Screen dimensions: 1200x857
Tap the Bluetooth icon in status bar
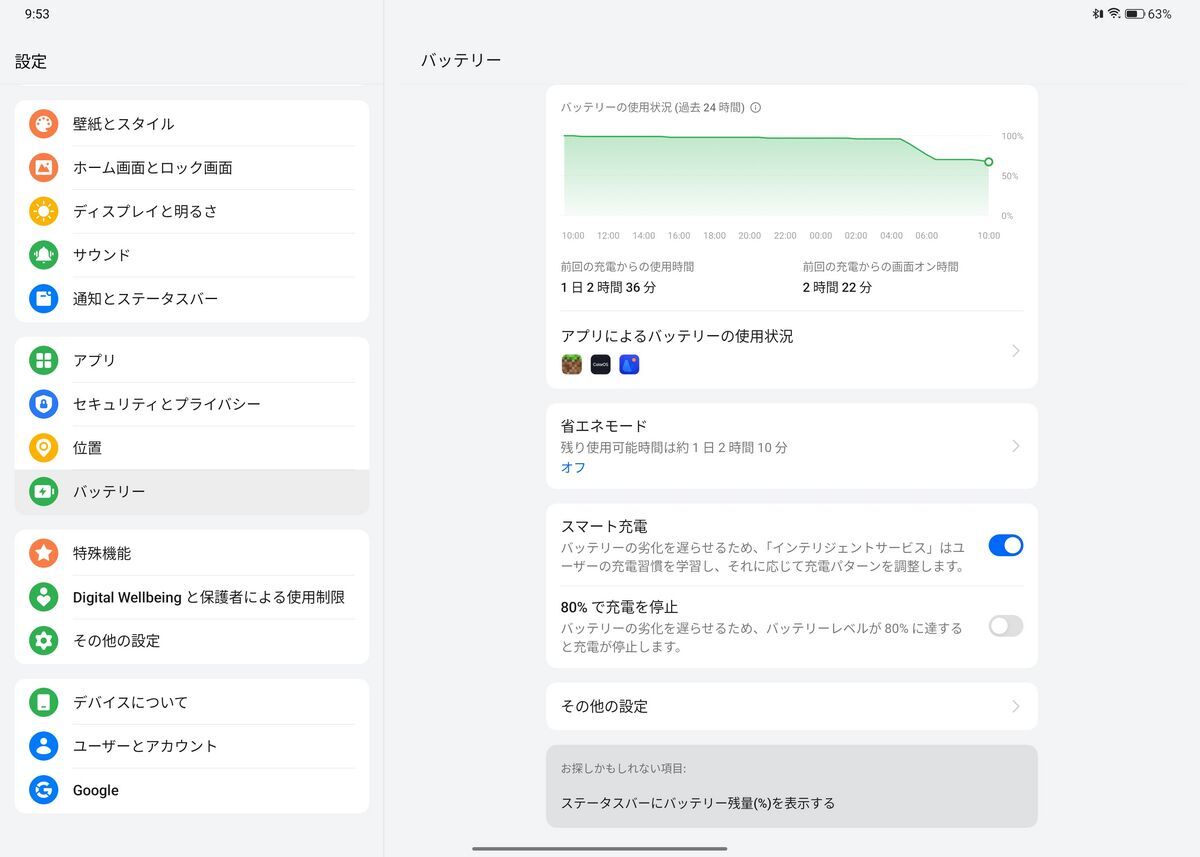pos(1097,14)
